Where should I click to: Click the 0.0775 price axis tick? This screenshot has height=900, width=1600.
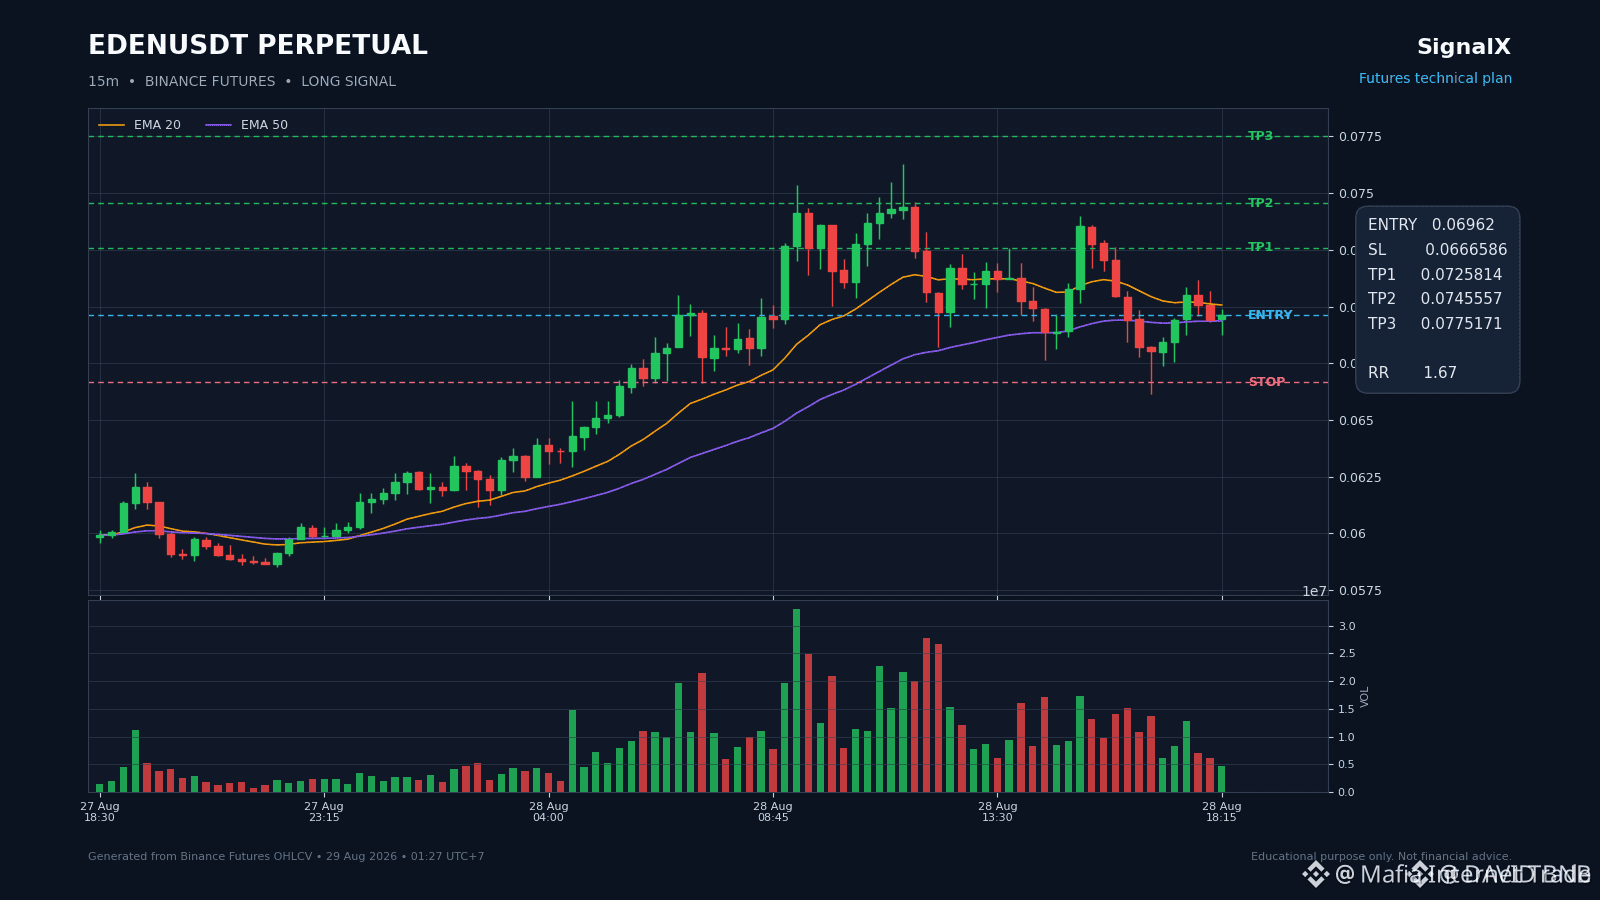[1360, 137]
